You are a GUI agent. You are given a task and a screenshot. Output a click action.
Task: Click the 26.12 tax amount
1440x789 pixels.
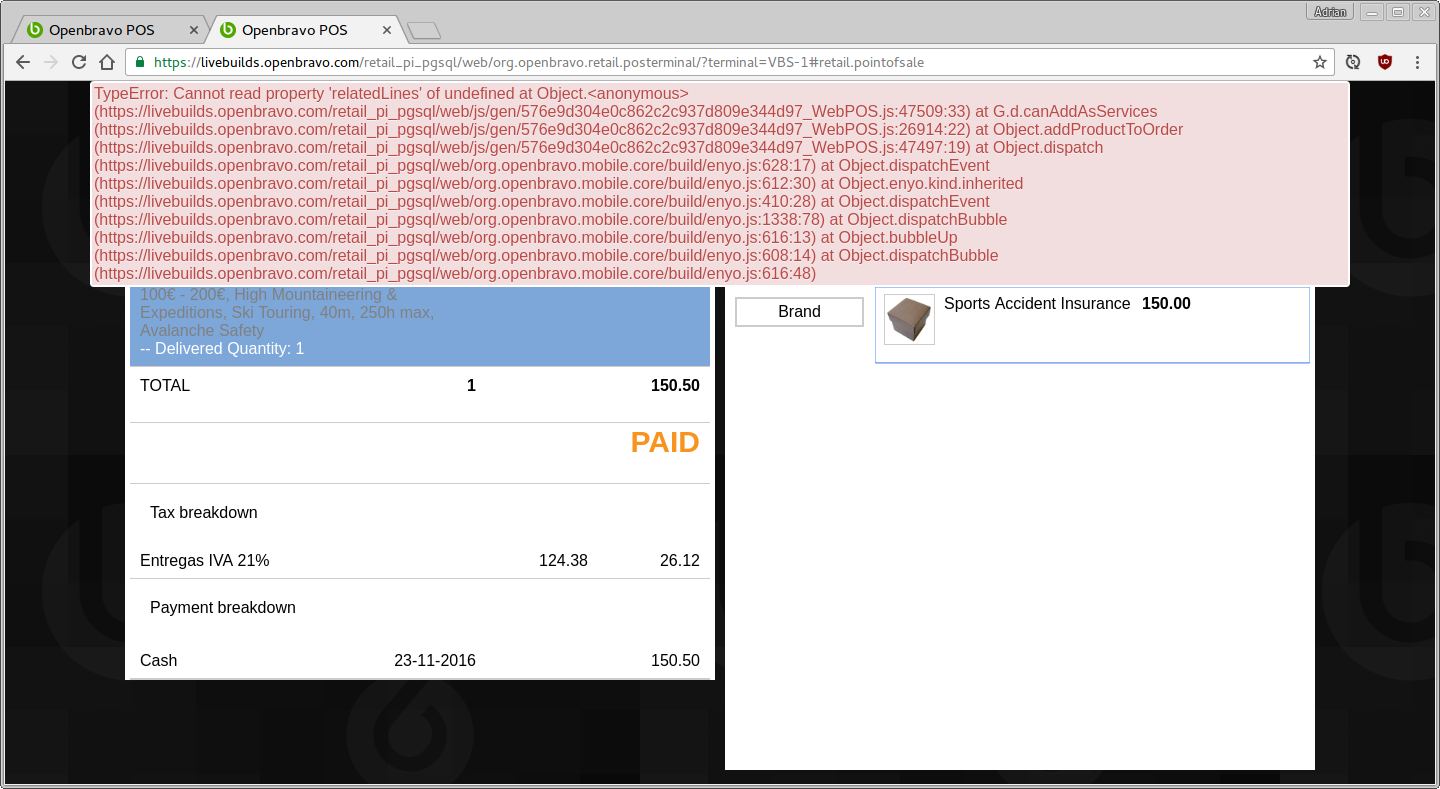680,561
